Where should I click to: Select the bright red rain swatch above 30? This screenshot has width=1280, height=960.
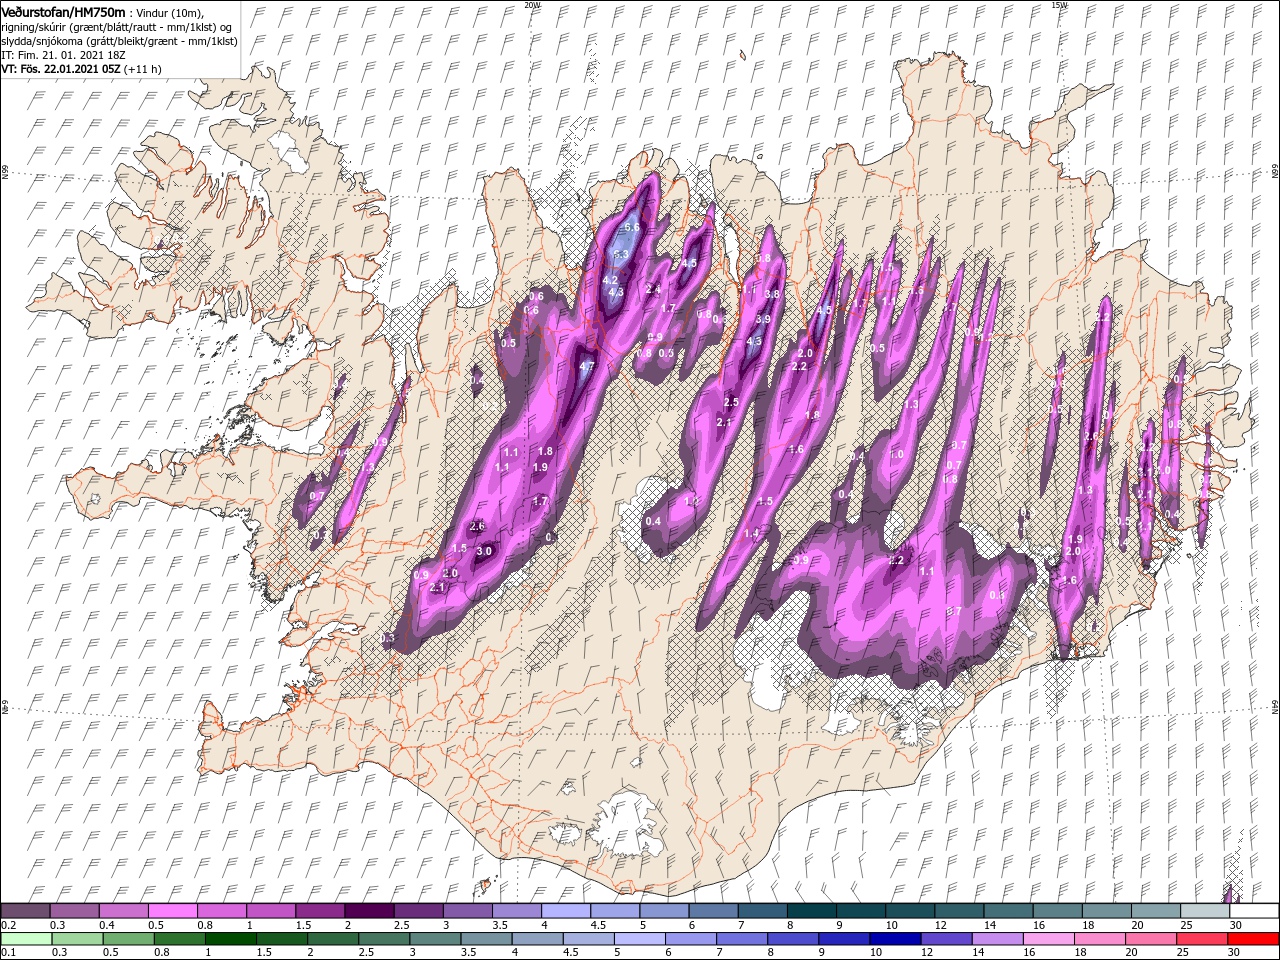tap(1253, 939)
